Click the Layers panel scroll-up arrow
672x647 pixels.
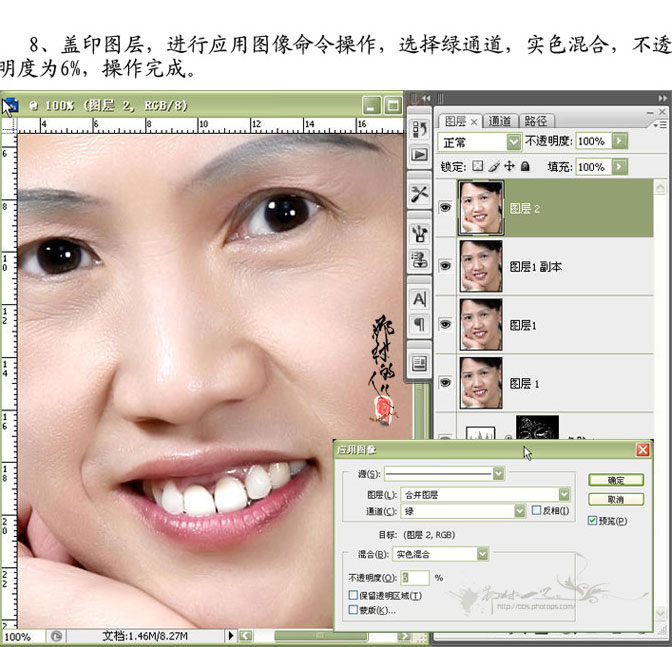660,187
